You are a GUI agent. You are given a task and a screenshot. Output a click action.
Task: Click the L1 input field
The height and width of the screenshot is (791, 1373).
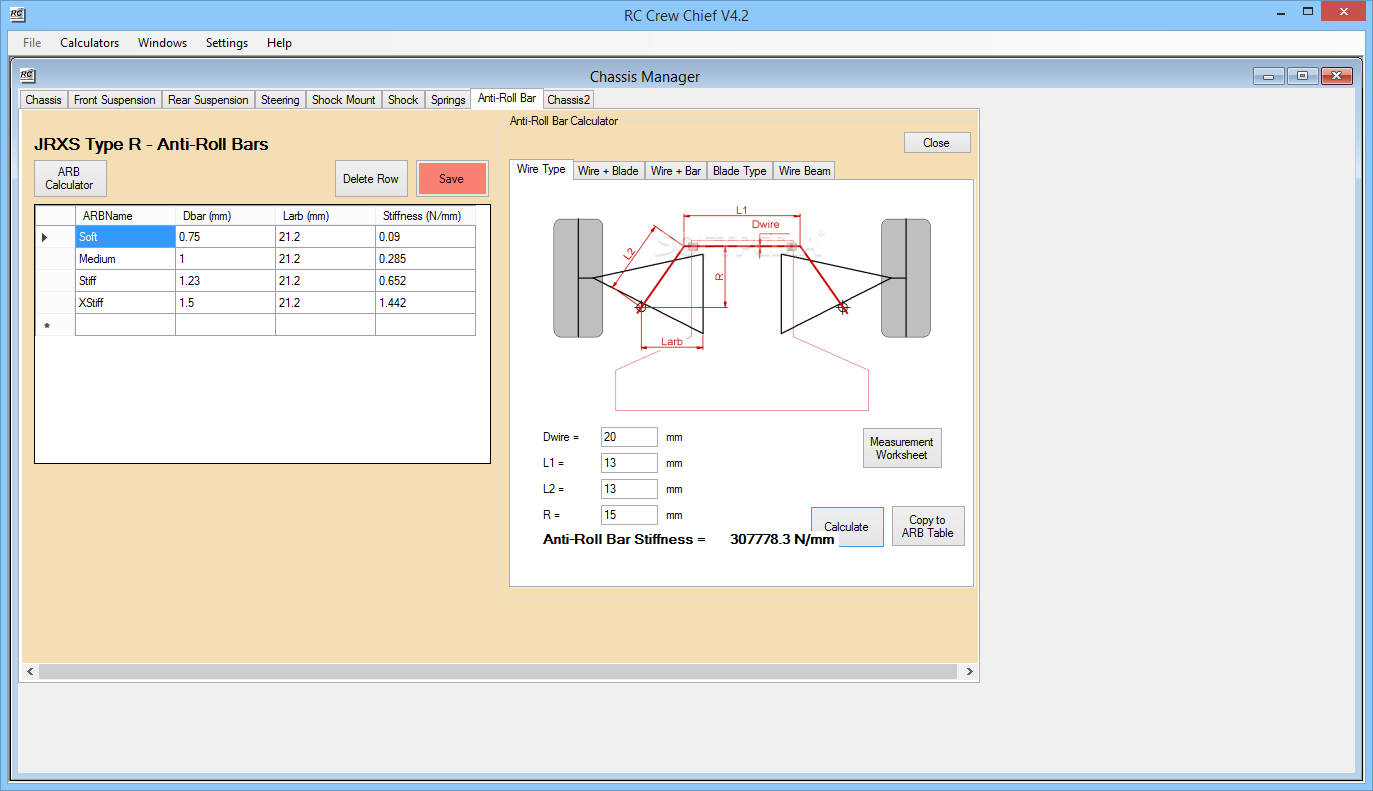tap(629, 463)
